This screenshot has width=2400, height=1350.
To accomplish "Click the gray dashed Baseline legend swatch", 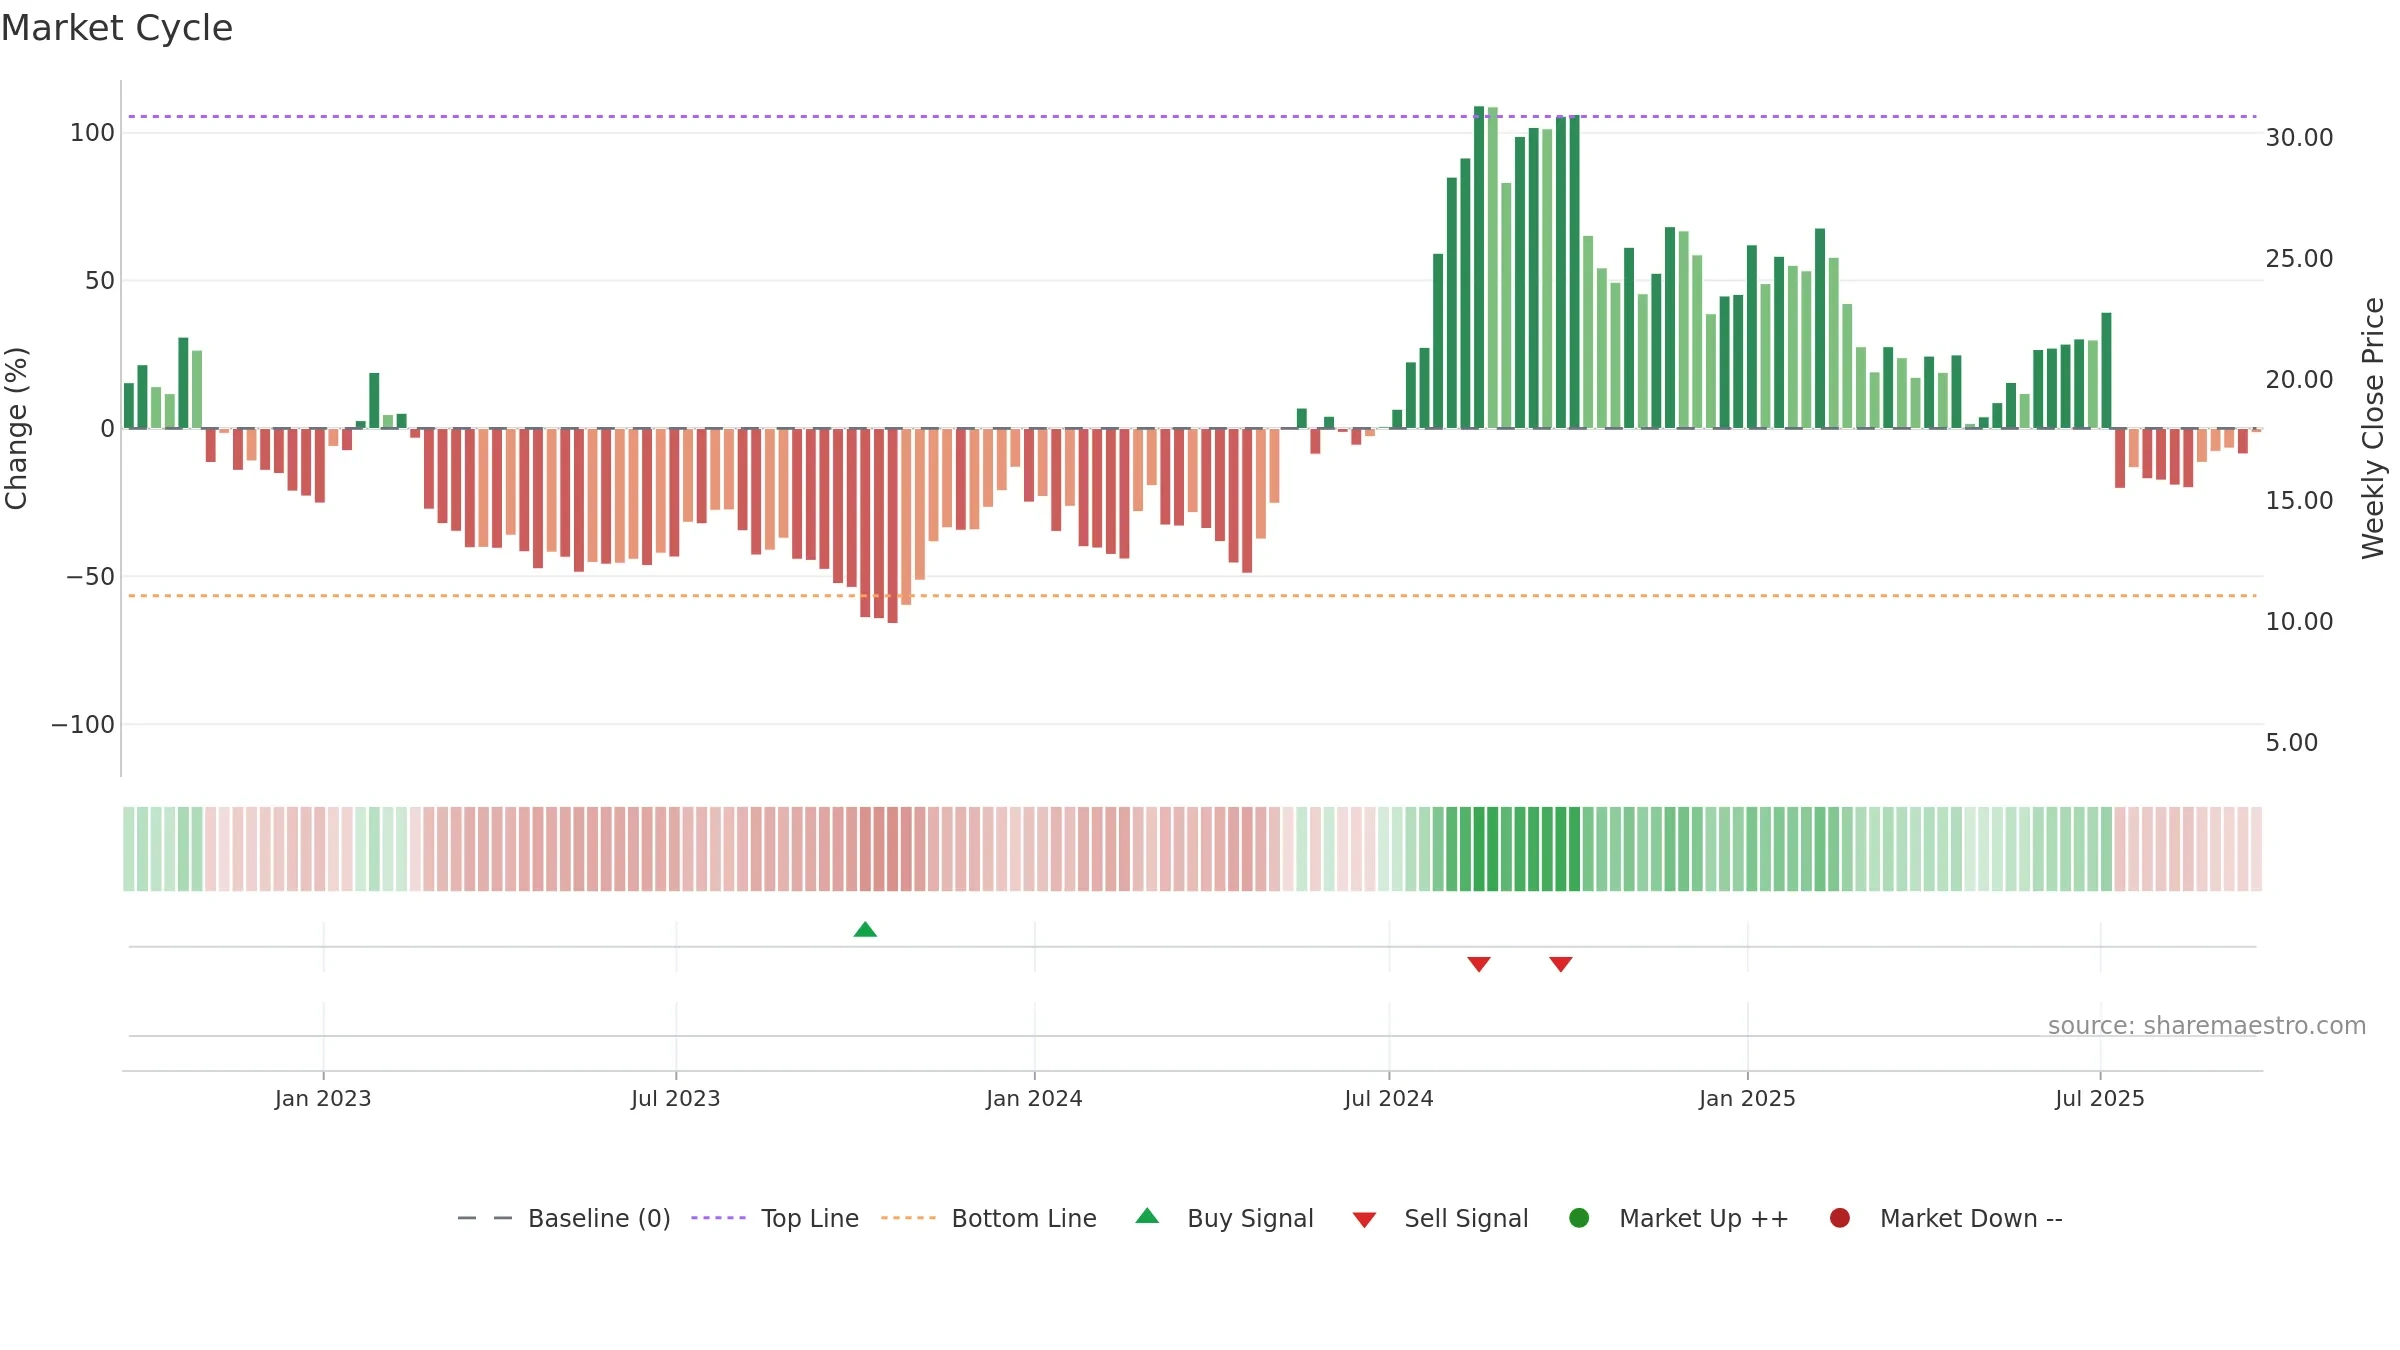I will pyautogui.click(x=485, y=1218).
